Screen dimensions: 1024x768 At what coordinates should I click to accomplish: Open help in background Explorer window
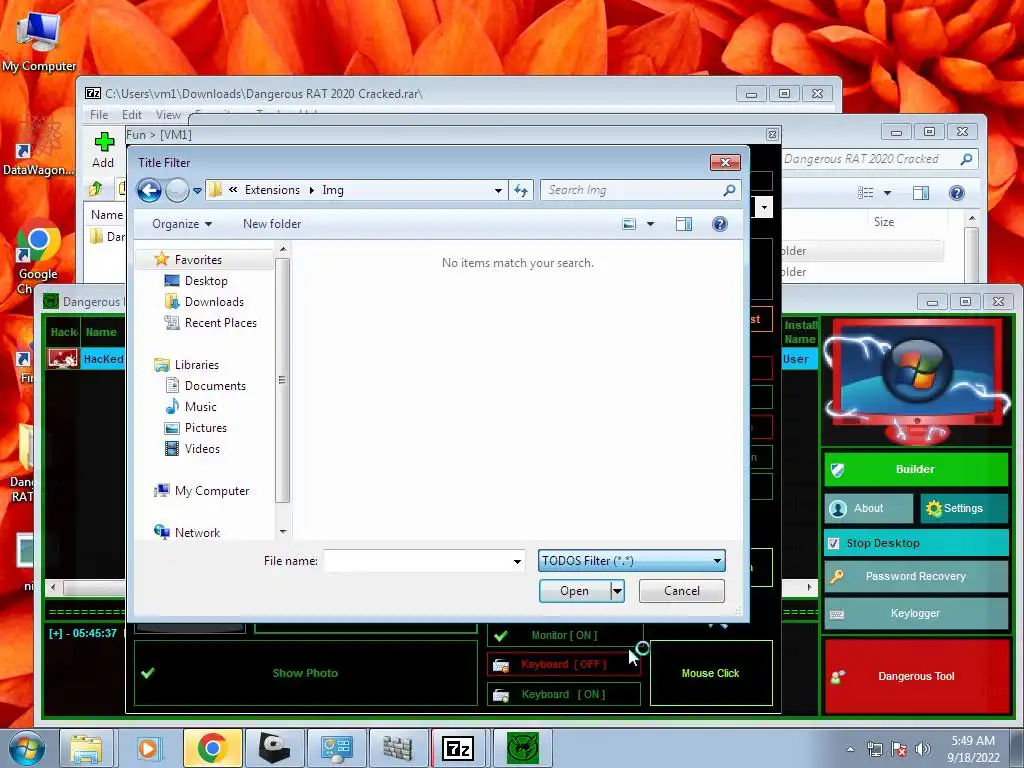tap(957, 193)
